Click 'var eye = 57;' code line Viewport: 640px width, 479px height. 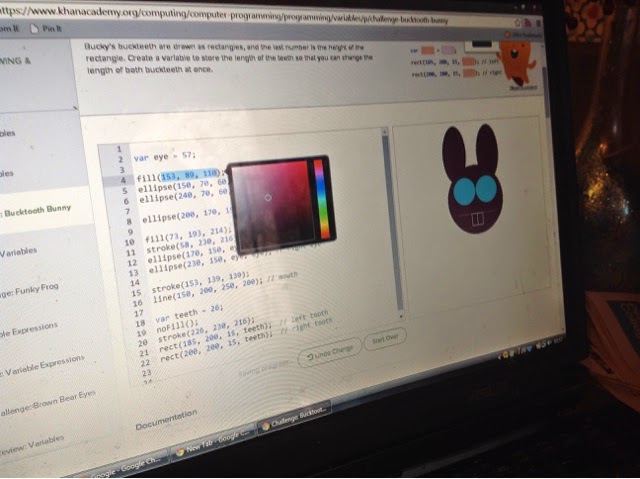click(x=164, y=157)
